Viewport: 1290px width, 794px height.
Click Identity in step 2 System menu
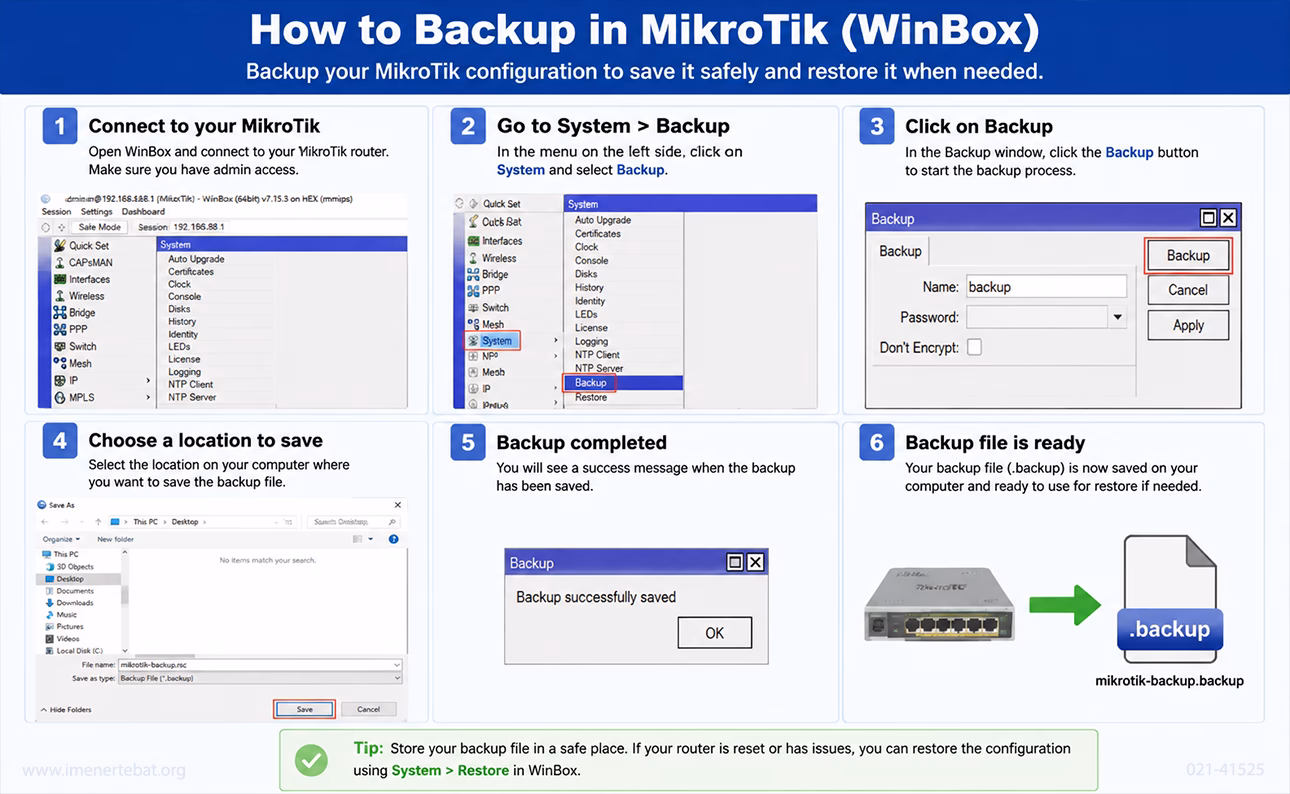coord(590,301)
